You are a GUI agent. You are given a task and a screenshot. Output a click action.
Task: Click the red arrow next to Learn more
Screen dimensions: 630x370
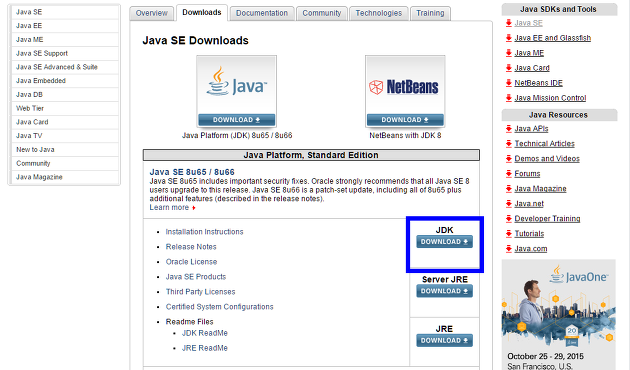(x=194, y=208)
